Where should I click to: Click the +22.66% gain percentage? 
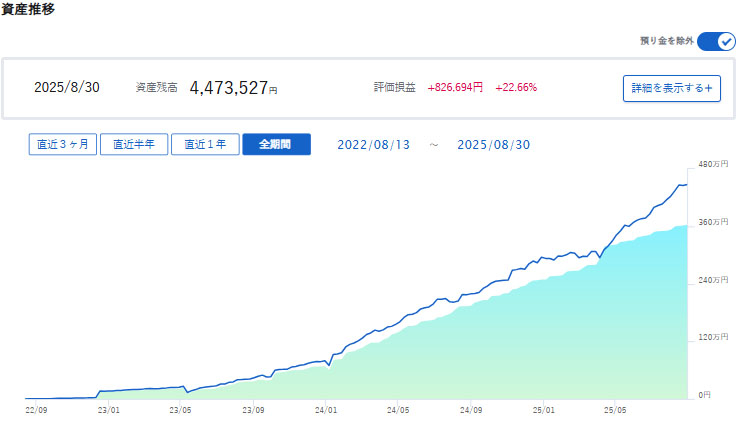(516, 88)
